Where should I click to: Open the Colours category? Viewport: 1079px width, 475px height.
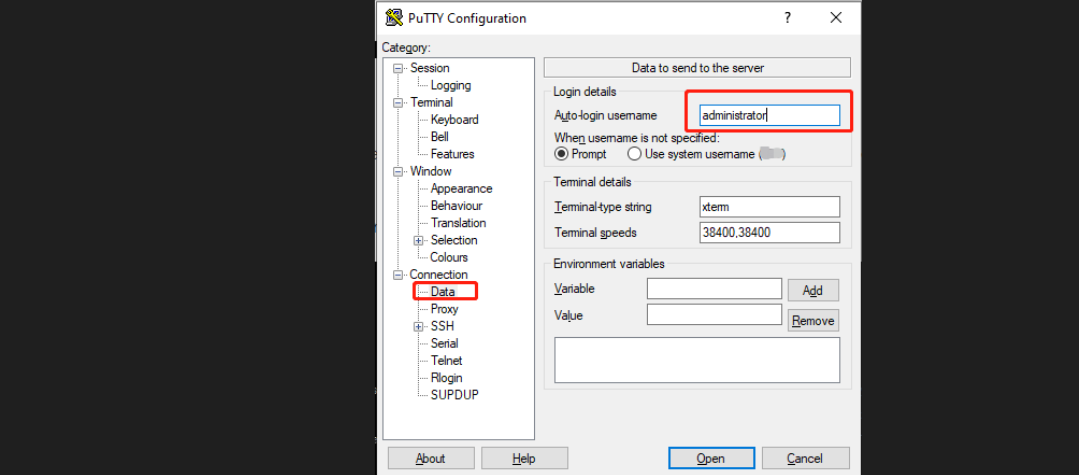[449, 257]
